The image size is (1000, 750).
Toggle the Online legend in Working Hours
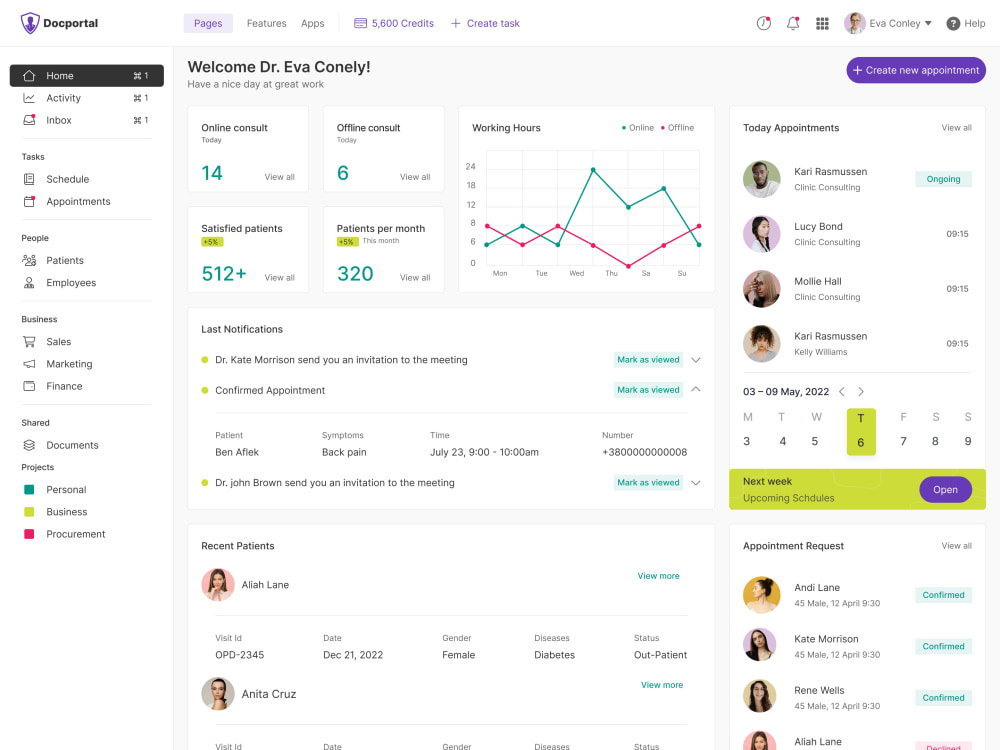638,128
